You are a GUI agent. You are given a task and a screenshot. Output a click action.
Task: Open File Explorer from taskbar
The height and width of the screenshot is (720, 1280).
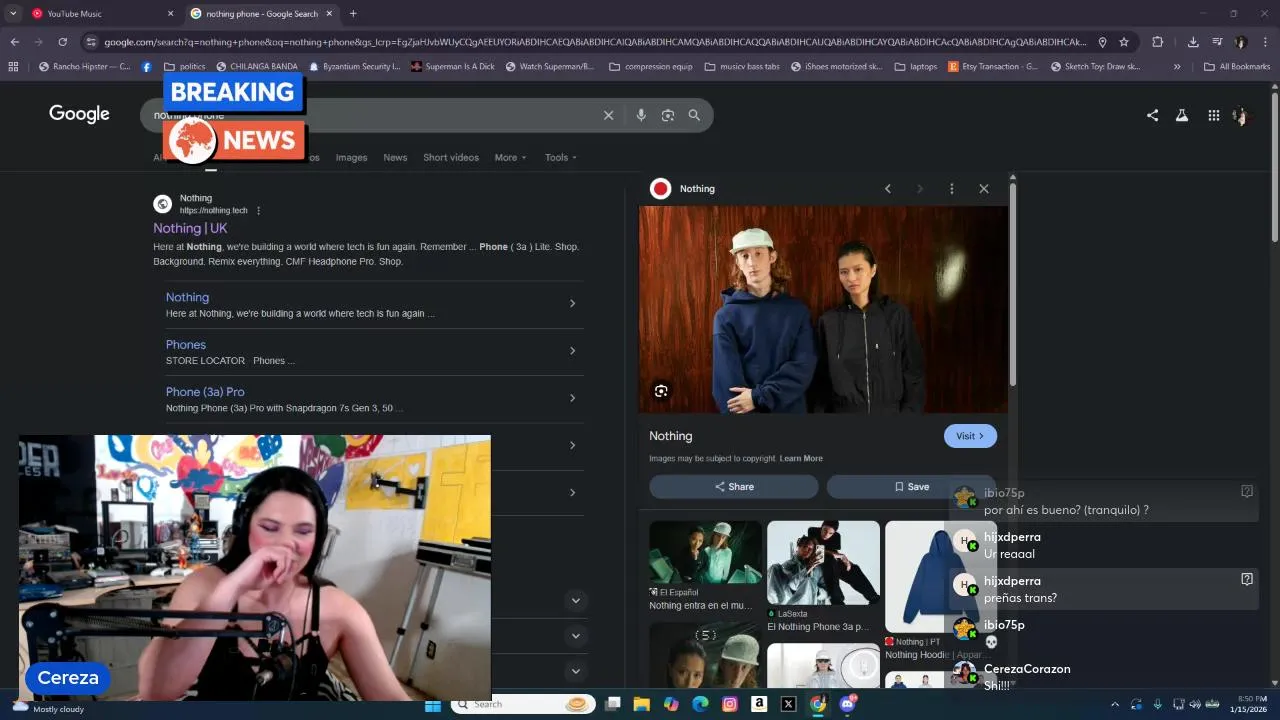pos(642,704)
